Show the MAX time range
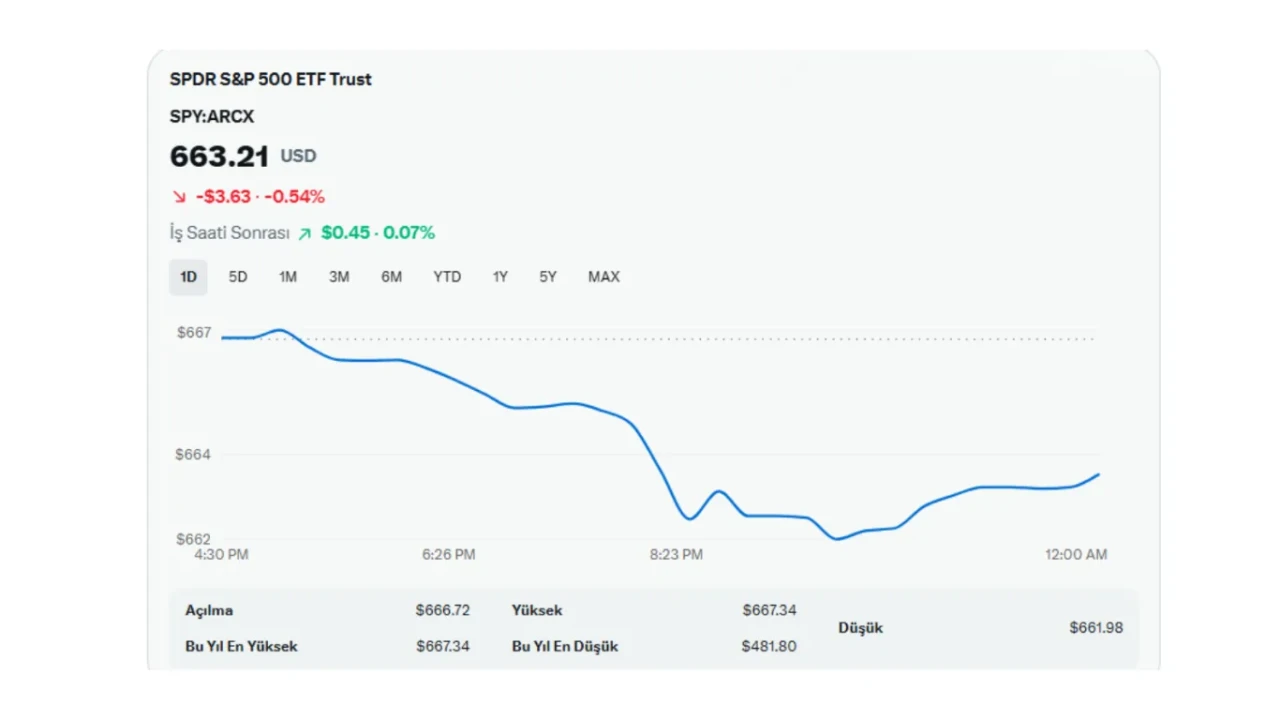The width and height of the screenshot is (1280, 720). click(x=604, y=277)
